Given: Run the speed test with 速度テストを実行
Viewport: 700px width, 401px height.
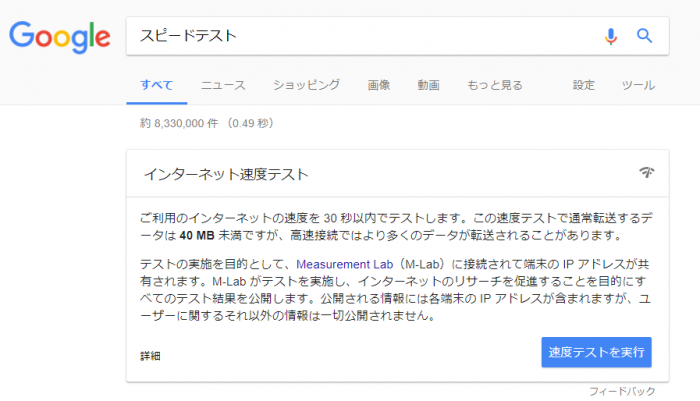Looking at the screenshot, I should pyautogui.click(x=596, y=352).
